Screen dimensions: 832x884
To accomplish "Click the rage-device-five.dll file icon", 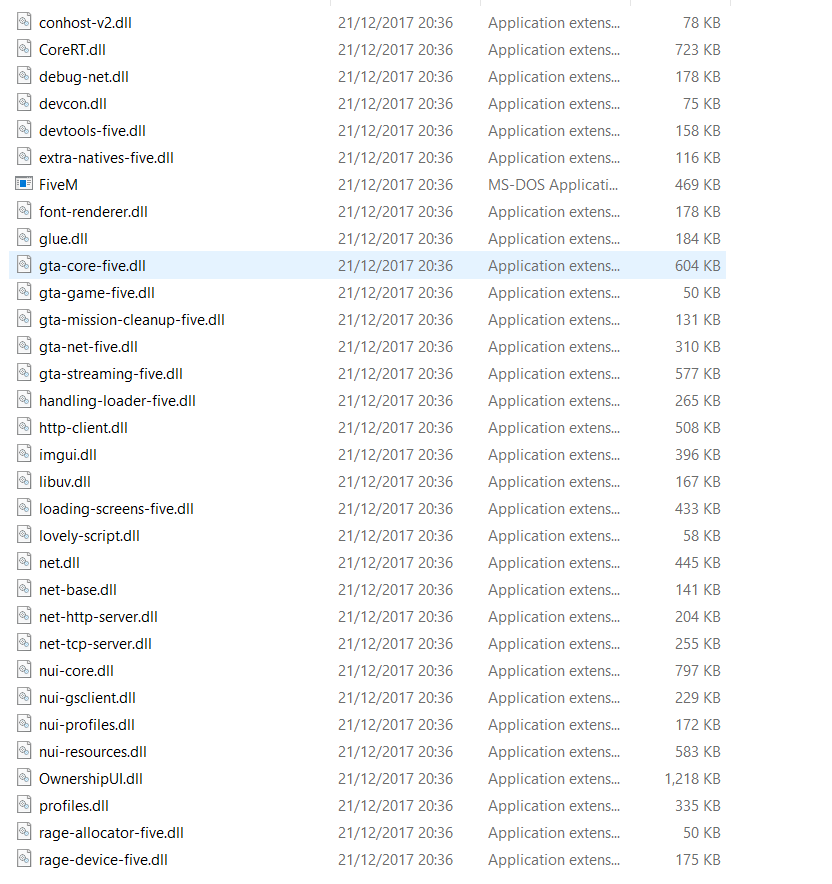I will point(24,860).
